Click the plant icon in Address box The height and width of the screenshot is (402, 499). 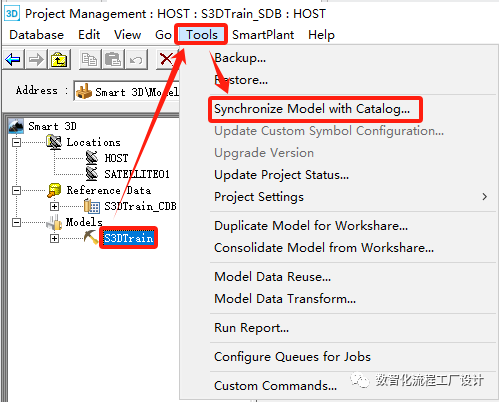84,91
